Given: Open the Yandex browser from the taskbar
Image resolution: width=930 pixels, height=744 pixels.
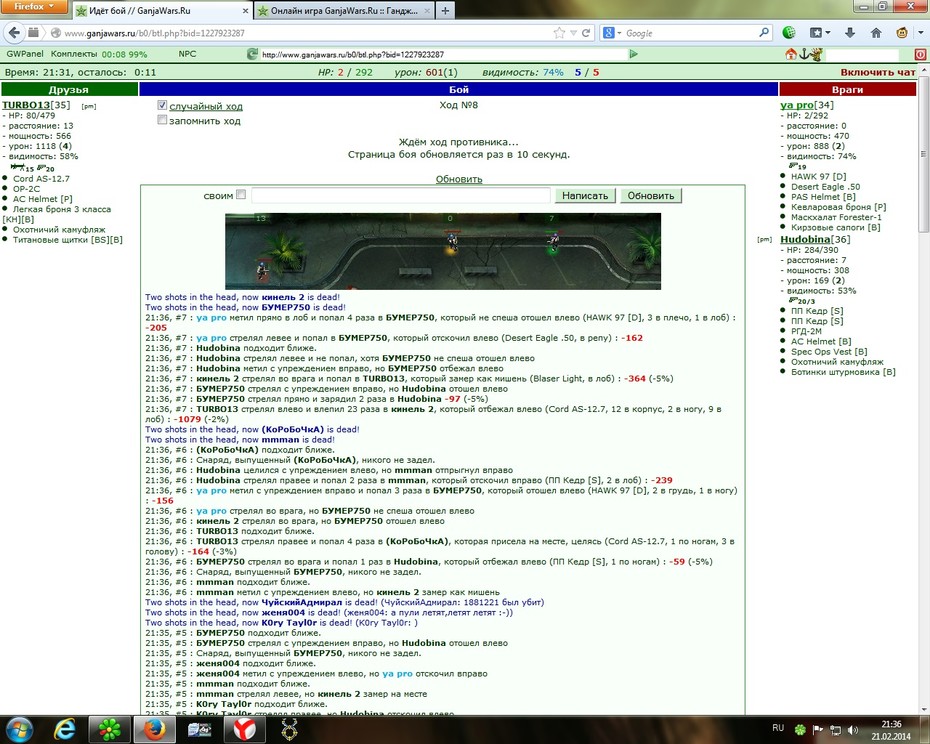Looking at the screenshot, I should tap(244, 729).
